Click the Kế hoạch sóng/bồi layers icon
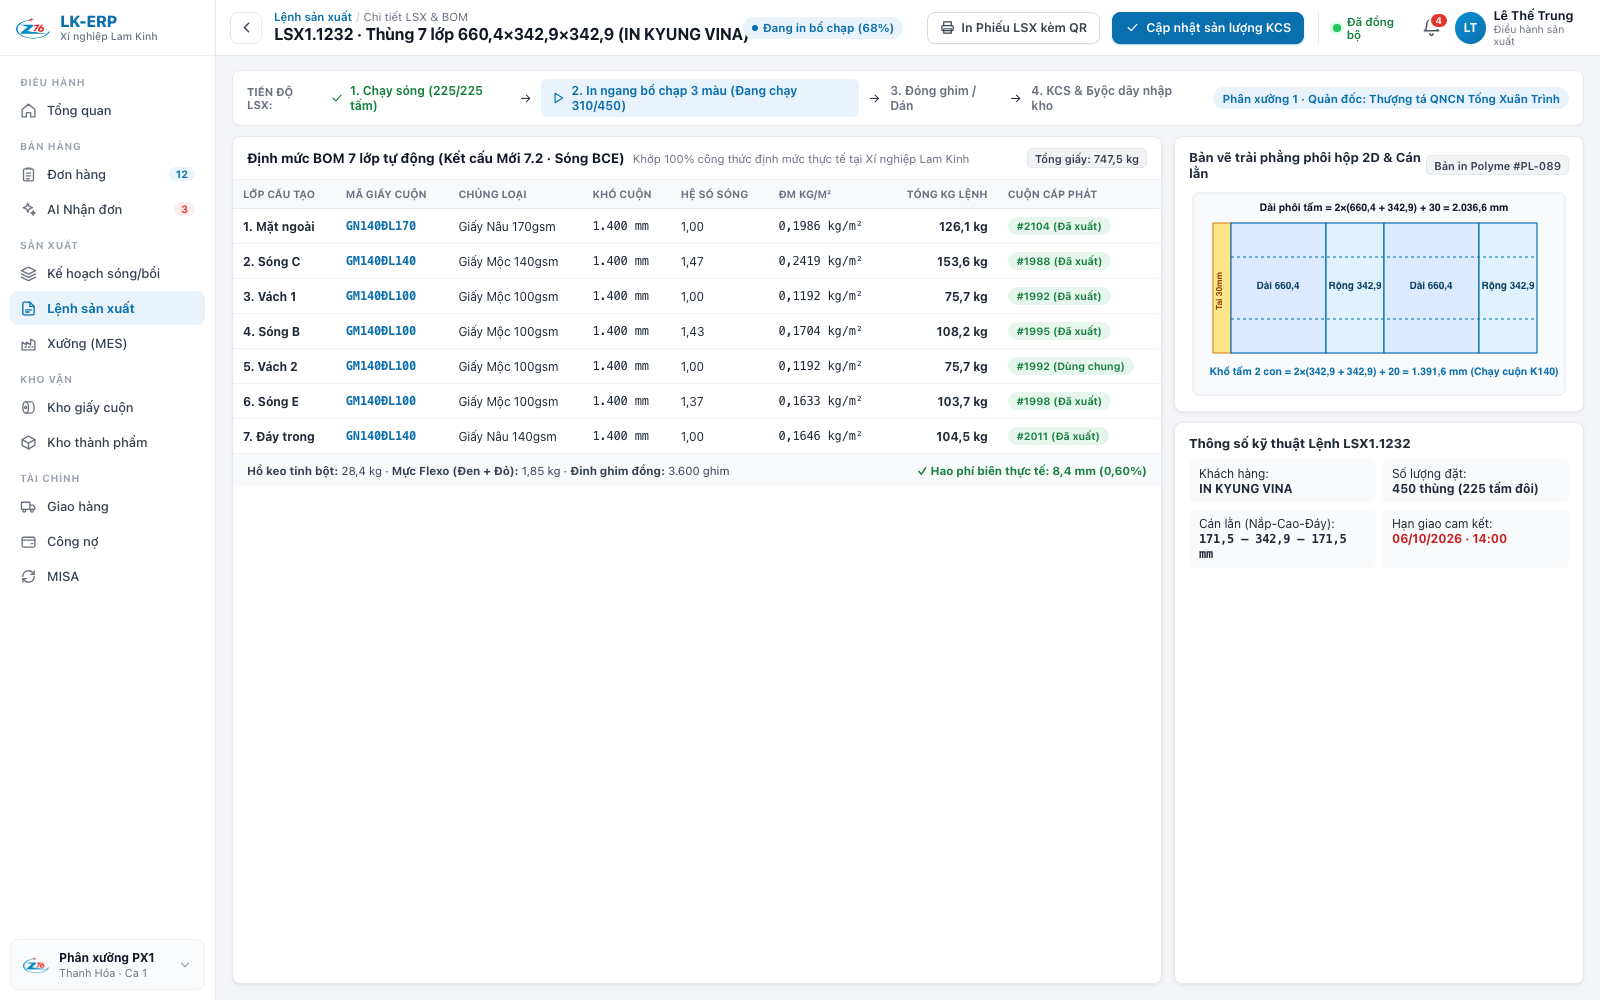Image resolution: width=1600 pixels, height=1000 pixels. pos(29,274)
